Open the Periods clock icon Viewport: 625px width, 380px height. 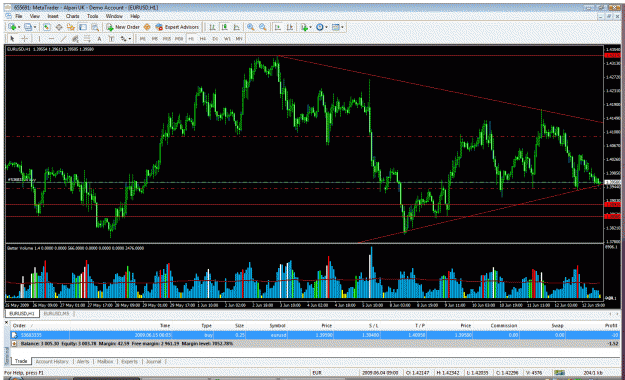[320, 27]
